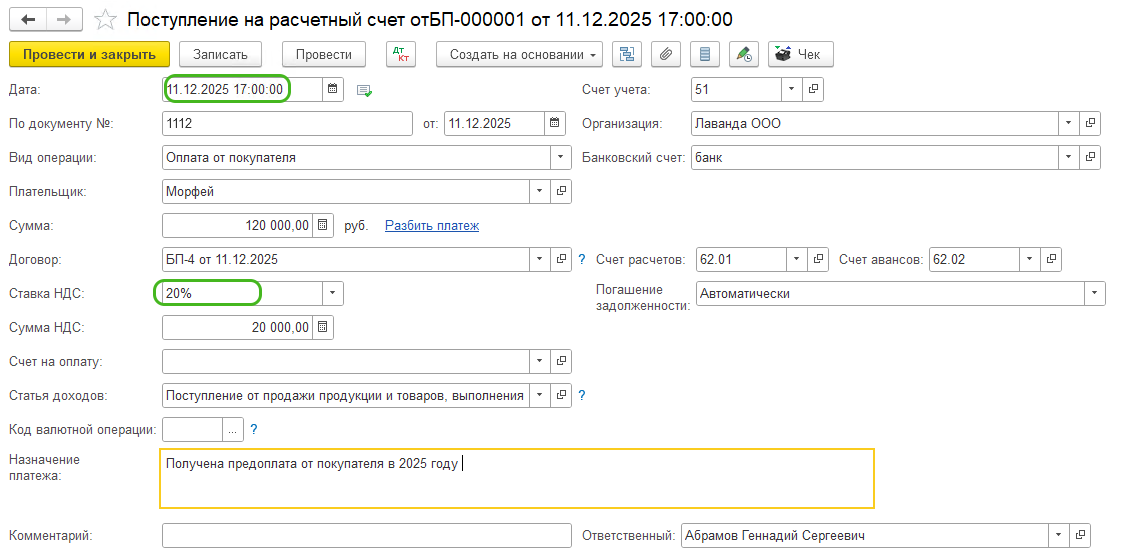
Task: Go back with the left arrow button
Action: point(28,20)
